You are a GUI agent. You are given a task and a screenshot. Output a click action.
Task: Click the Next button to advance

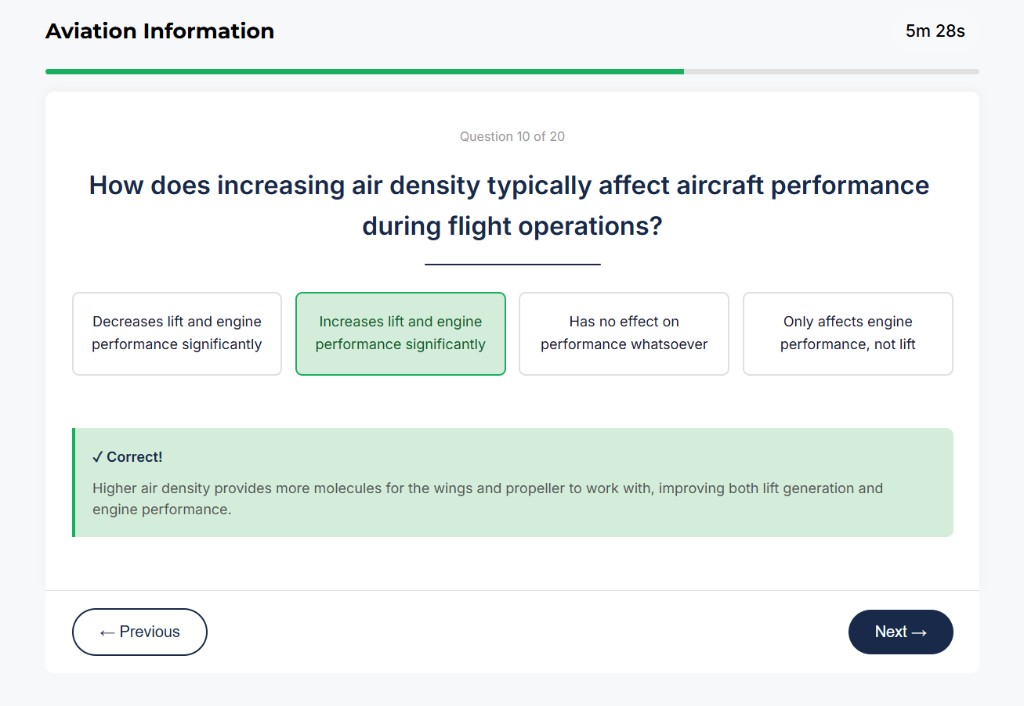click(x=899, y=631)
